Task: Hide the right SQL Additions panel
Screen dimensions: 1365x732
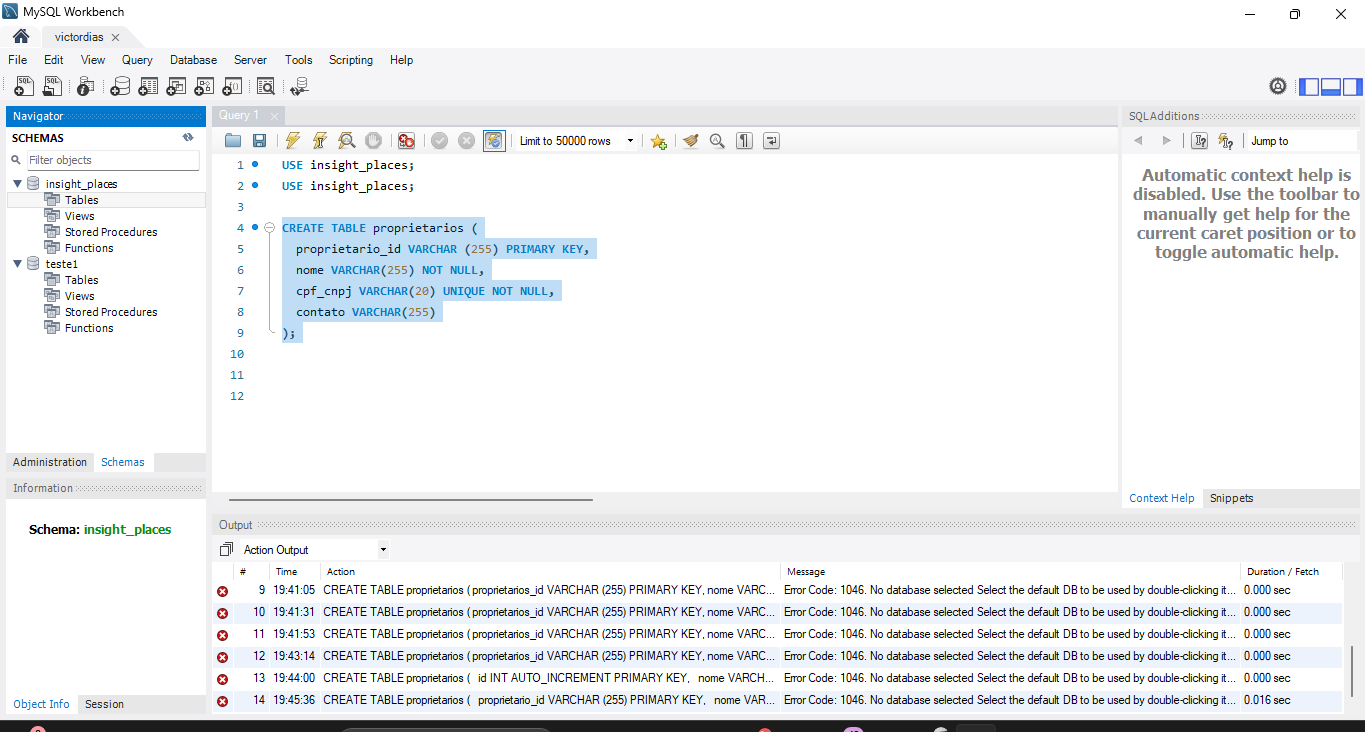Action: pyautogui.click(x=1353, y=87)
